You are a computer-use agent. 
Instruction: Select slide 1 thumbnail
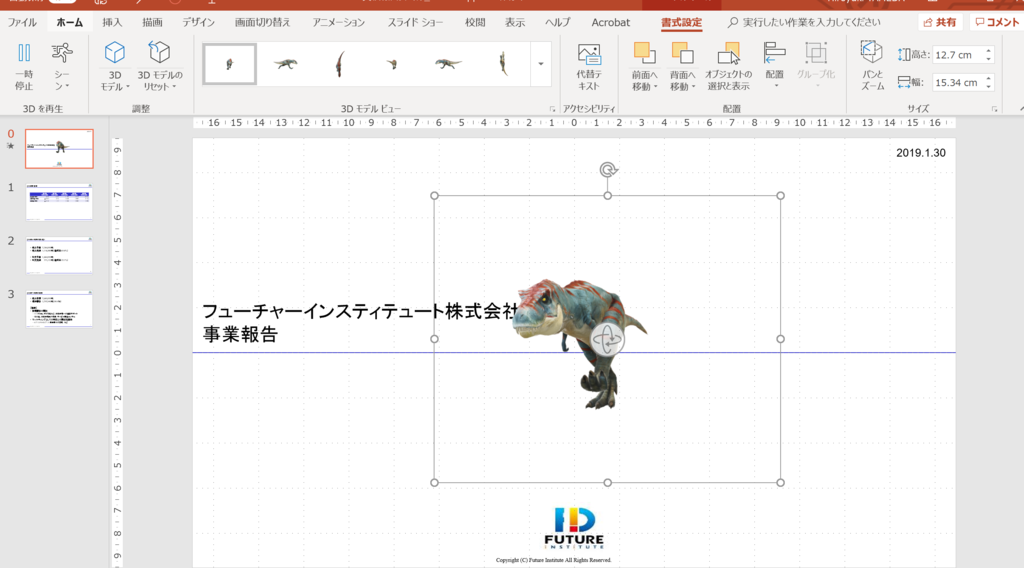59,202
